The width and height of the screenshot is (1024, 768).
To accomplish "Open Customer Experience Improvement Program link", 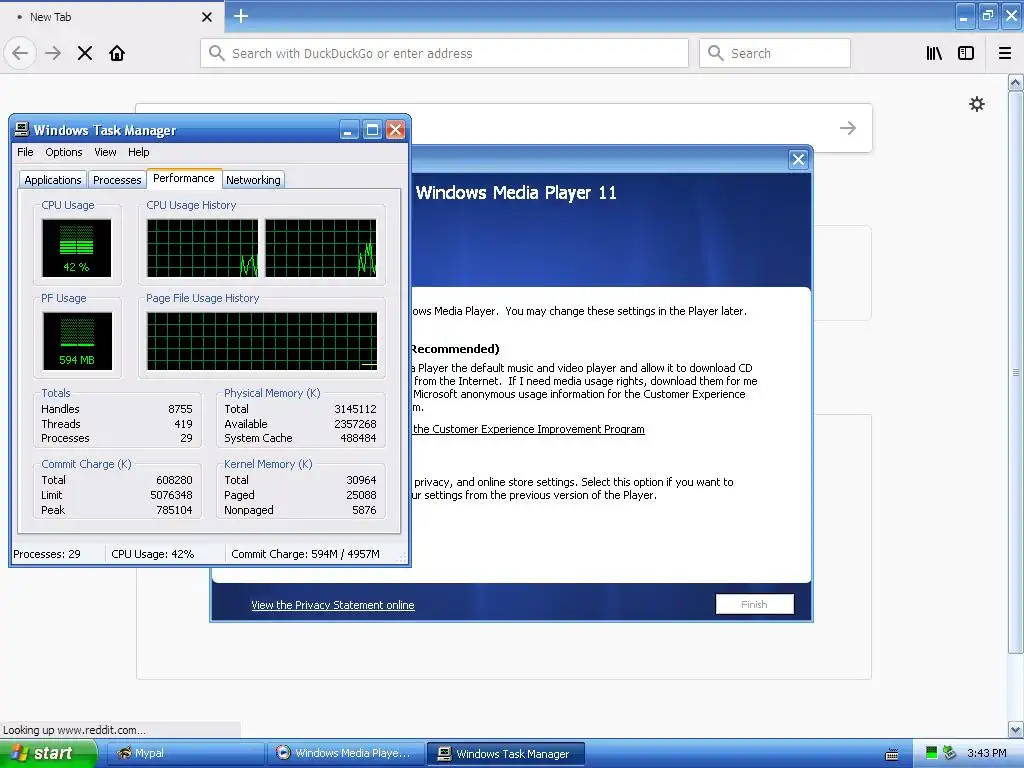I will tap(528, 429).
